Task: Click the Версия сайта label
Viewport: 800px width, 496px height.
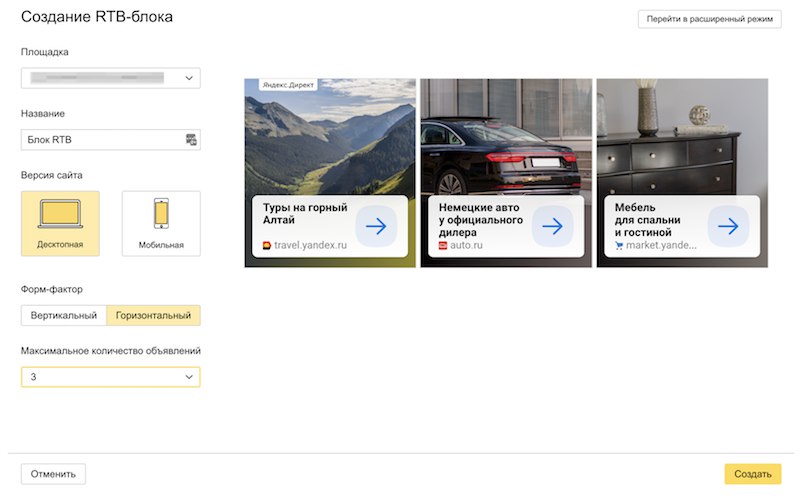Action: 52,175
